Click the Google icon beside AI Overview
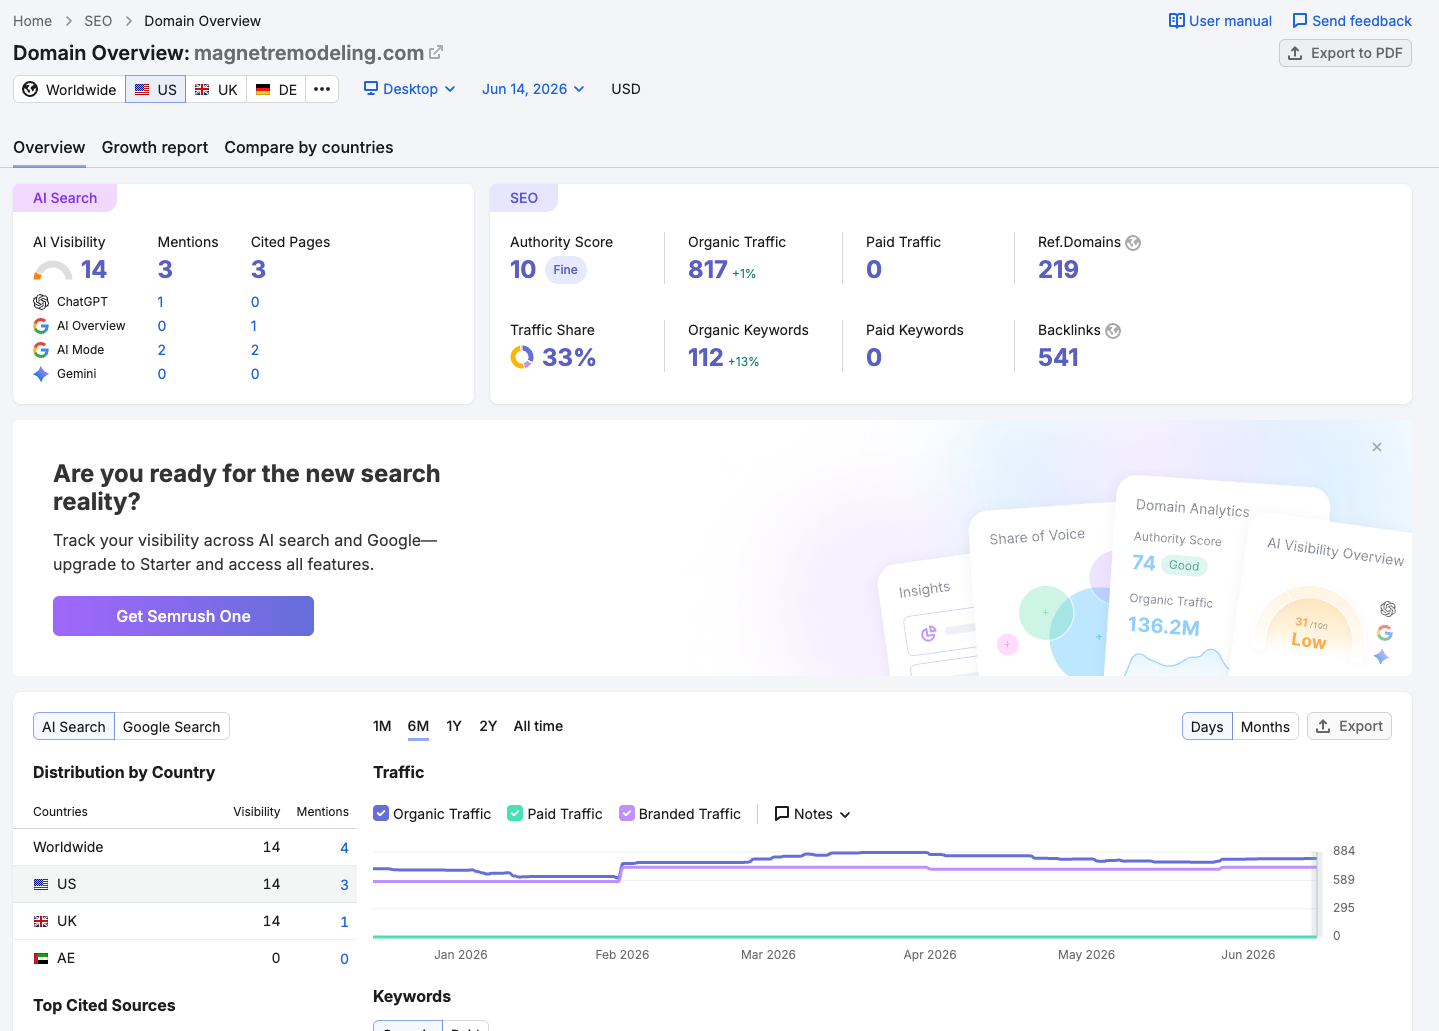 [x=41, y=326]
